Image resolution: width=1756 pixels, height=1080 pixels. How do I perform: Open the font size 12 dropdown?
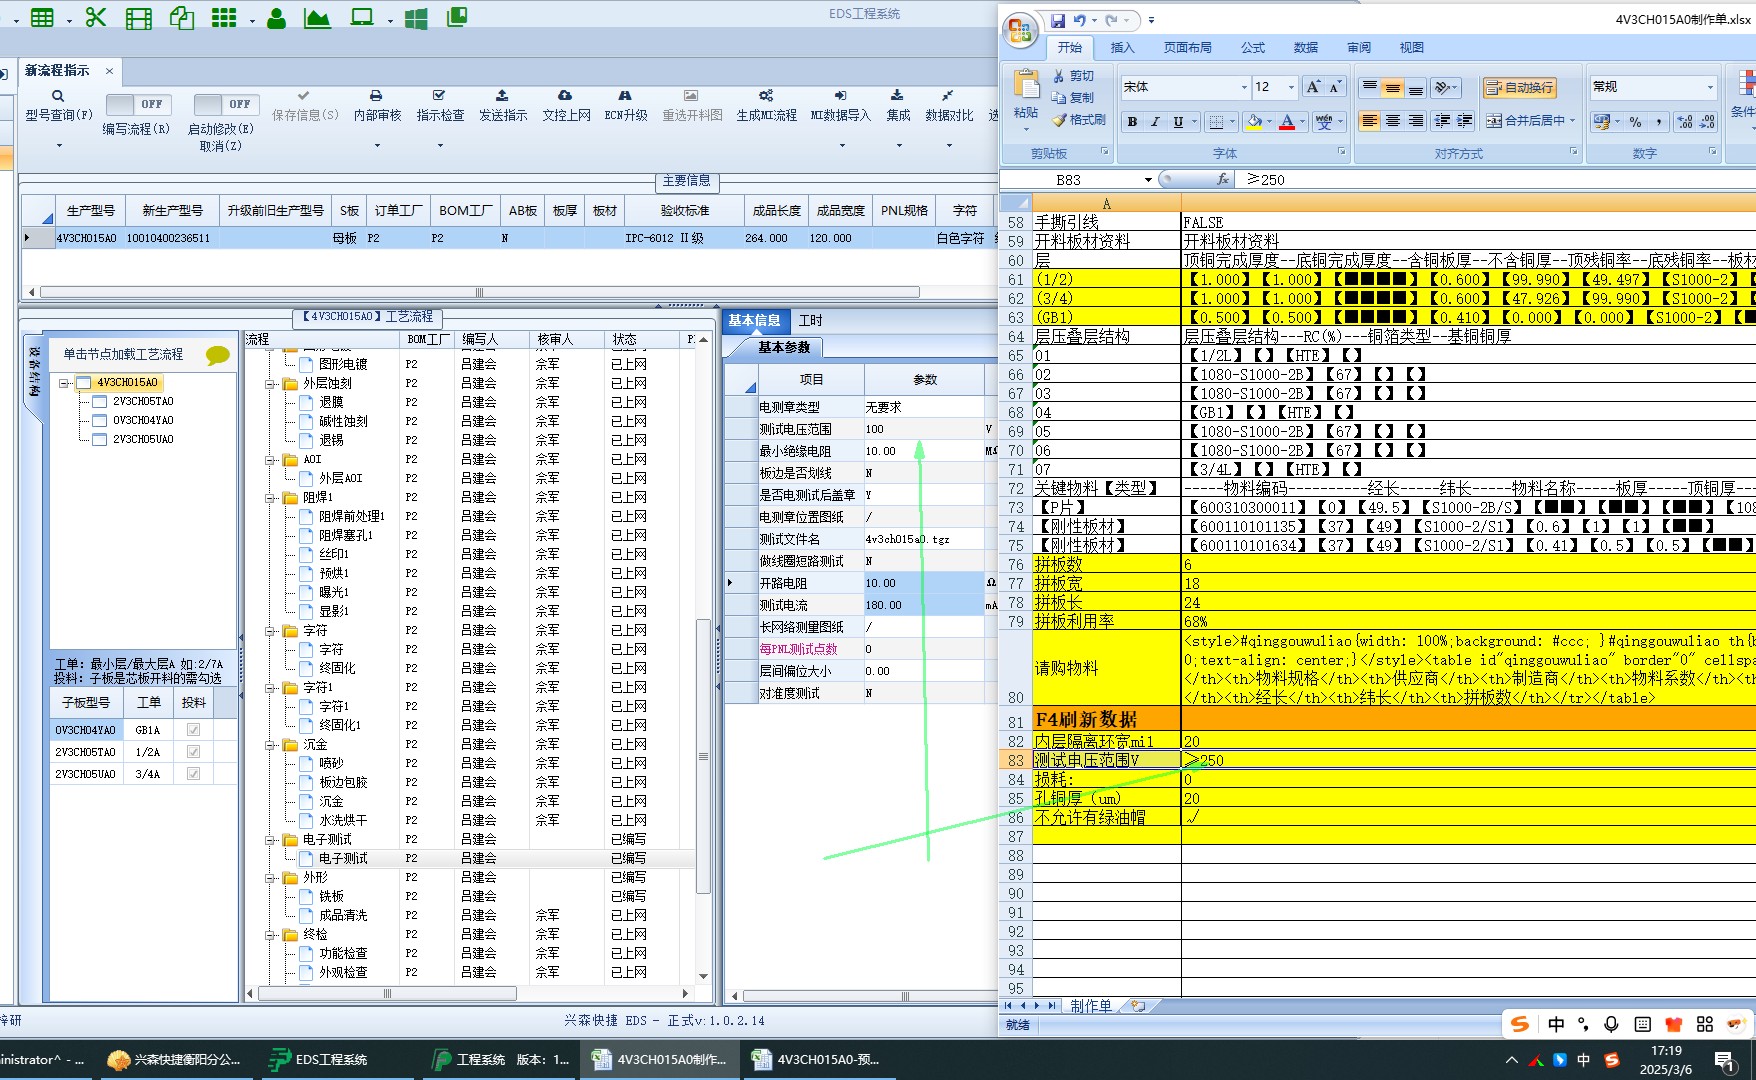coord(1291,88)
